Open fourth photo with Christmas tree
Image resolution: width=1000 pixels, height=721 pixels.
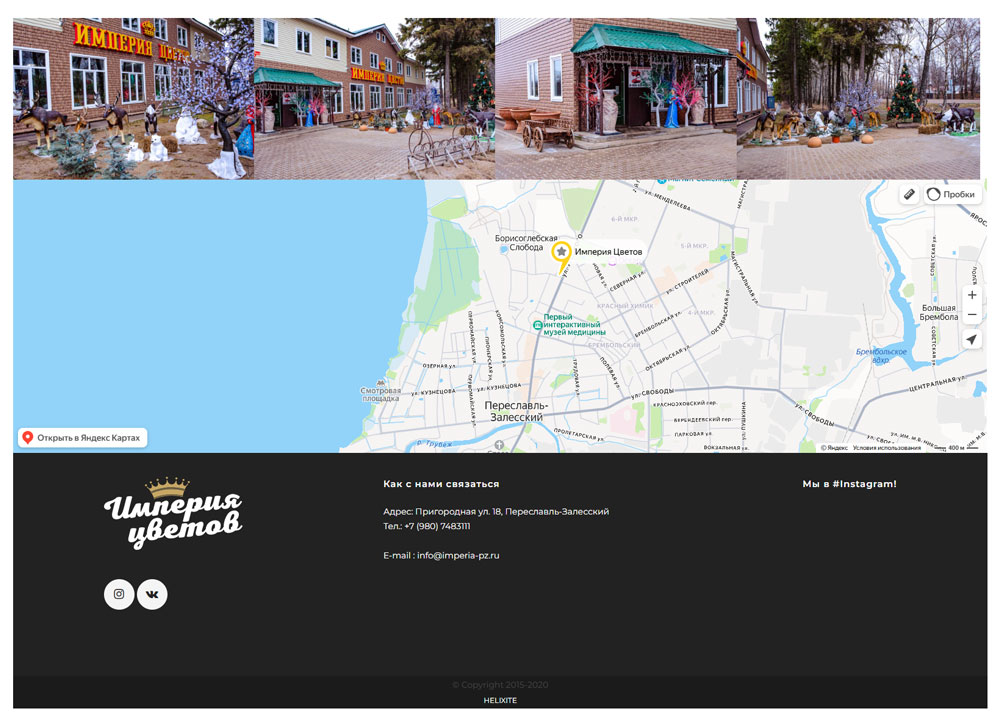pyautogui.click(x=858, y=98)
